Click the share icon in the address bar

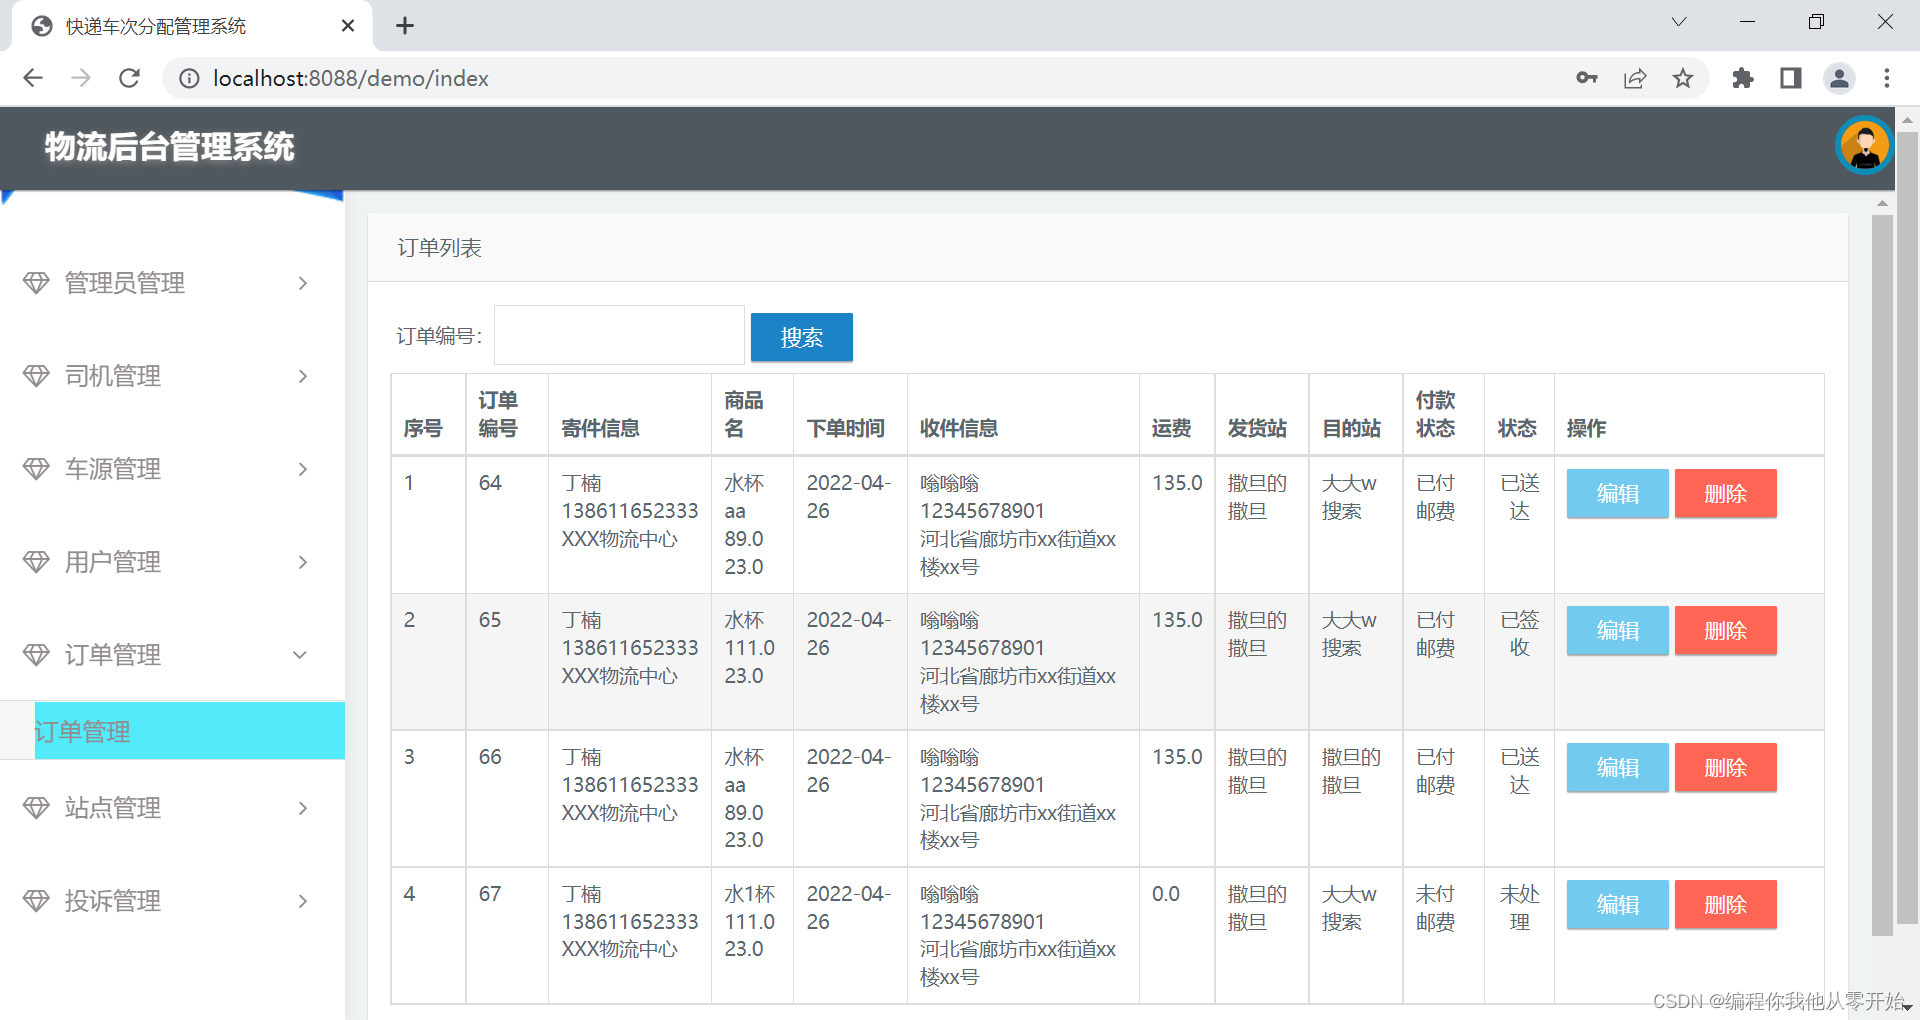coord(1635,78)
